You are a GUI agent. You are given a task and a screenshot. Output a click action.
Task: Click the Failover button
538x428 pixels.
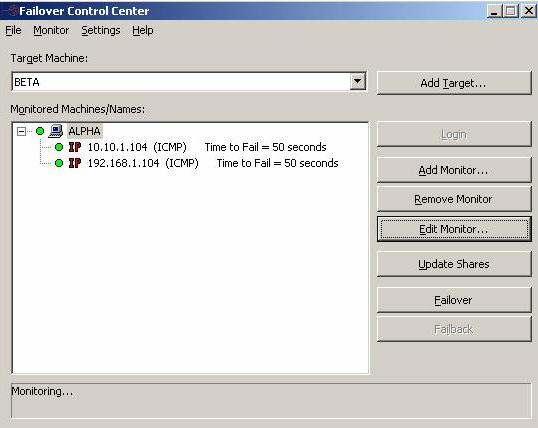454,300
